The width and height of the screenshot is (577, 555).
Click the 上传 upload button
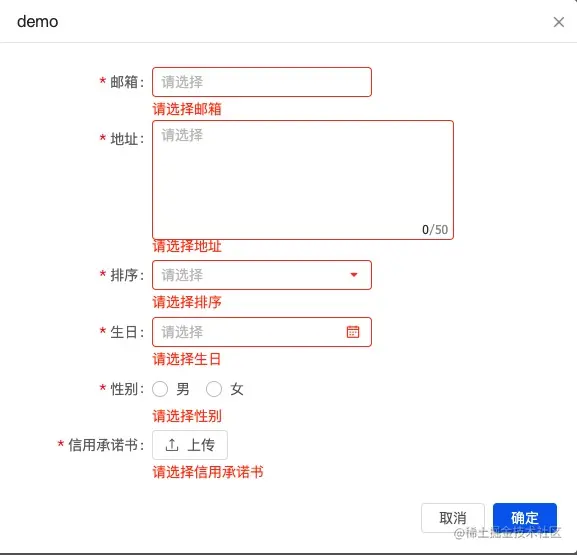click(190, 445)
